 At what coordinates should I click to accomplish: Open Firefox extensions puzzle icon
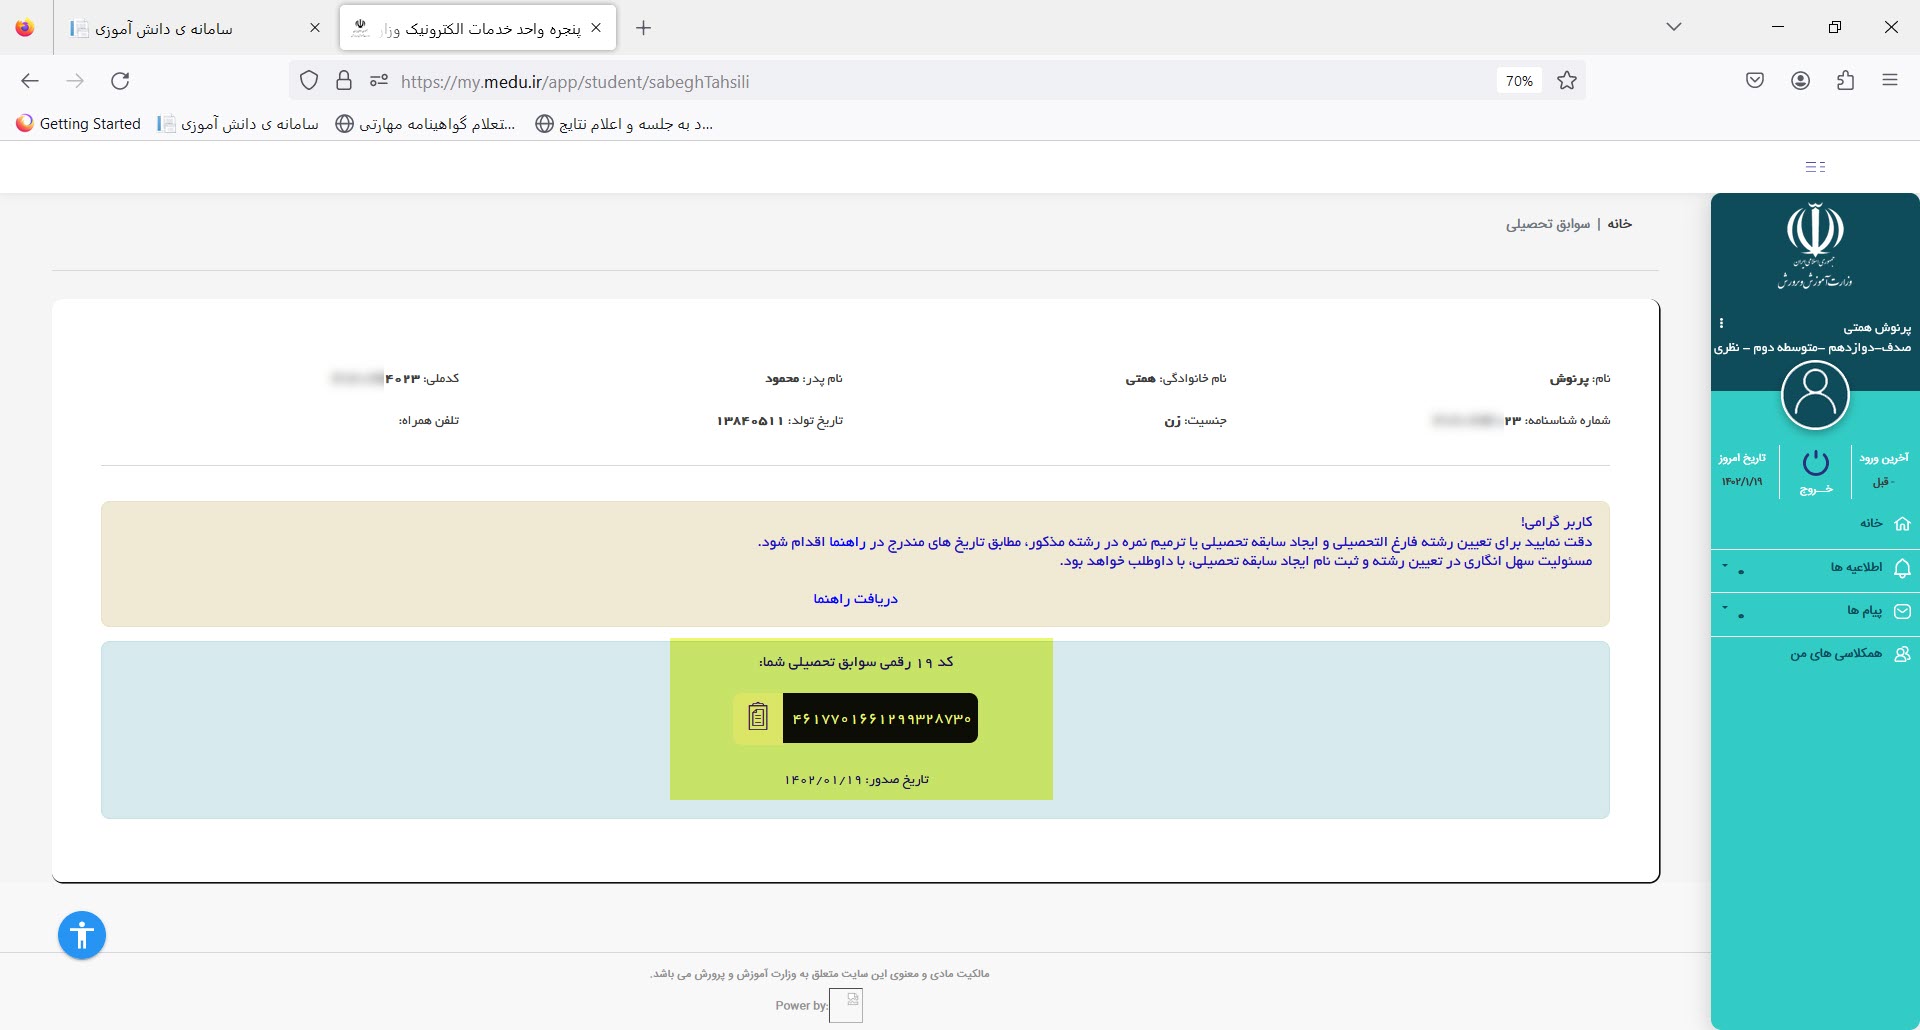pyautogui.click(x=1845, y=81)
